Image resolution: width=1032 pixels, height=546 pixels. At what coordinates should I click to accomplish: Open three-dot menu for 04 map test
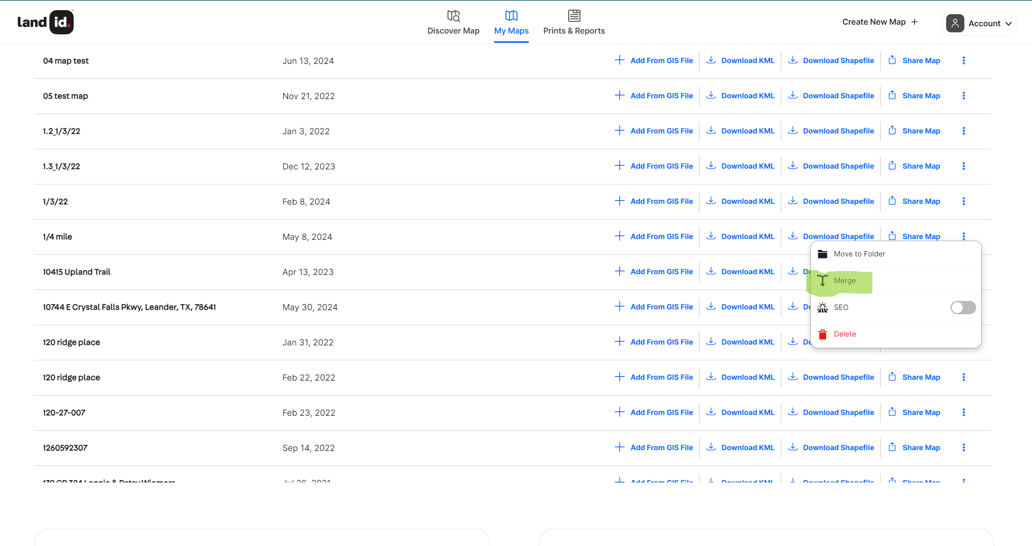click(964, 61)
